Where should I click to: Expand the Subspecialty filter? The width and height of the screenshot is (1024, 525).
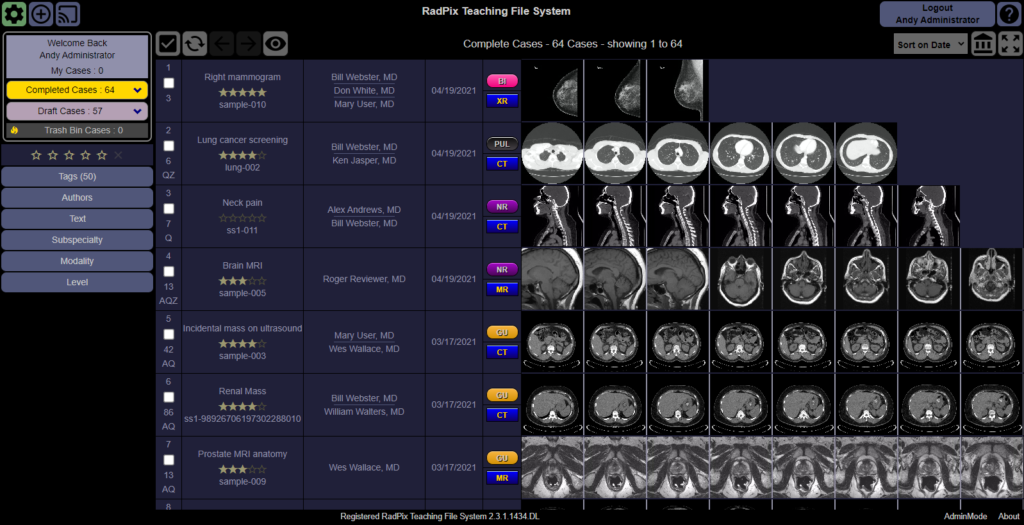pos(77,240)
